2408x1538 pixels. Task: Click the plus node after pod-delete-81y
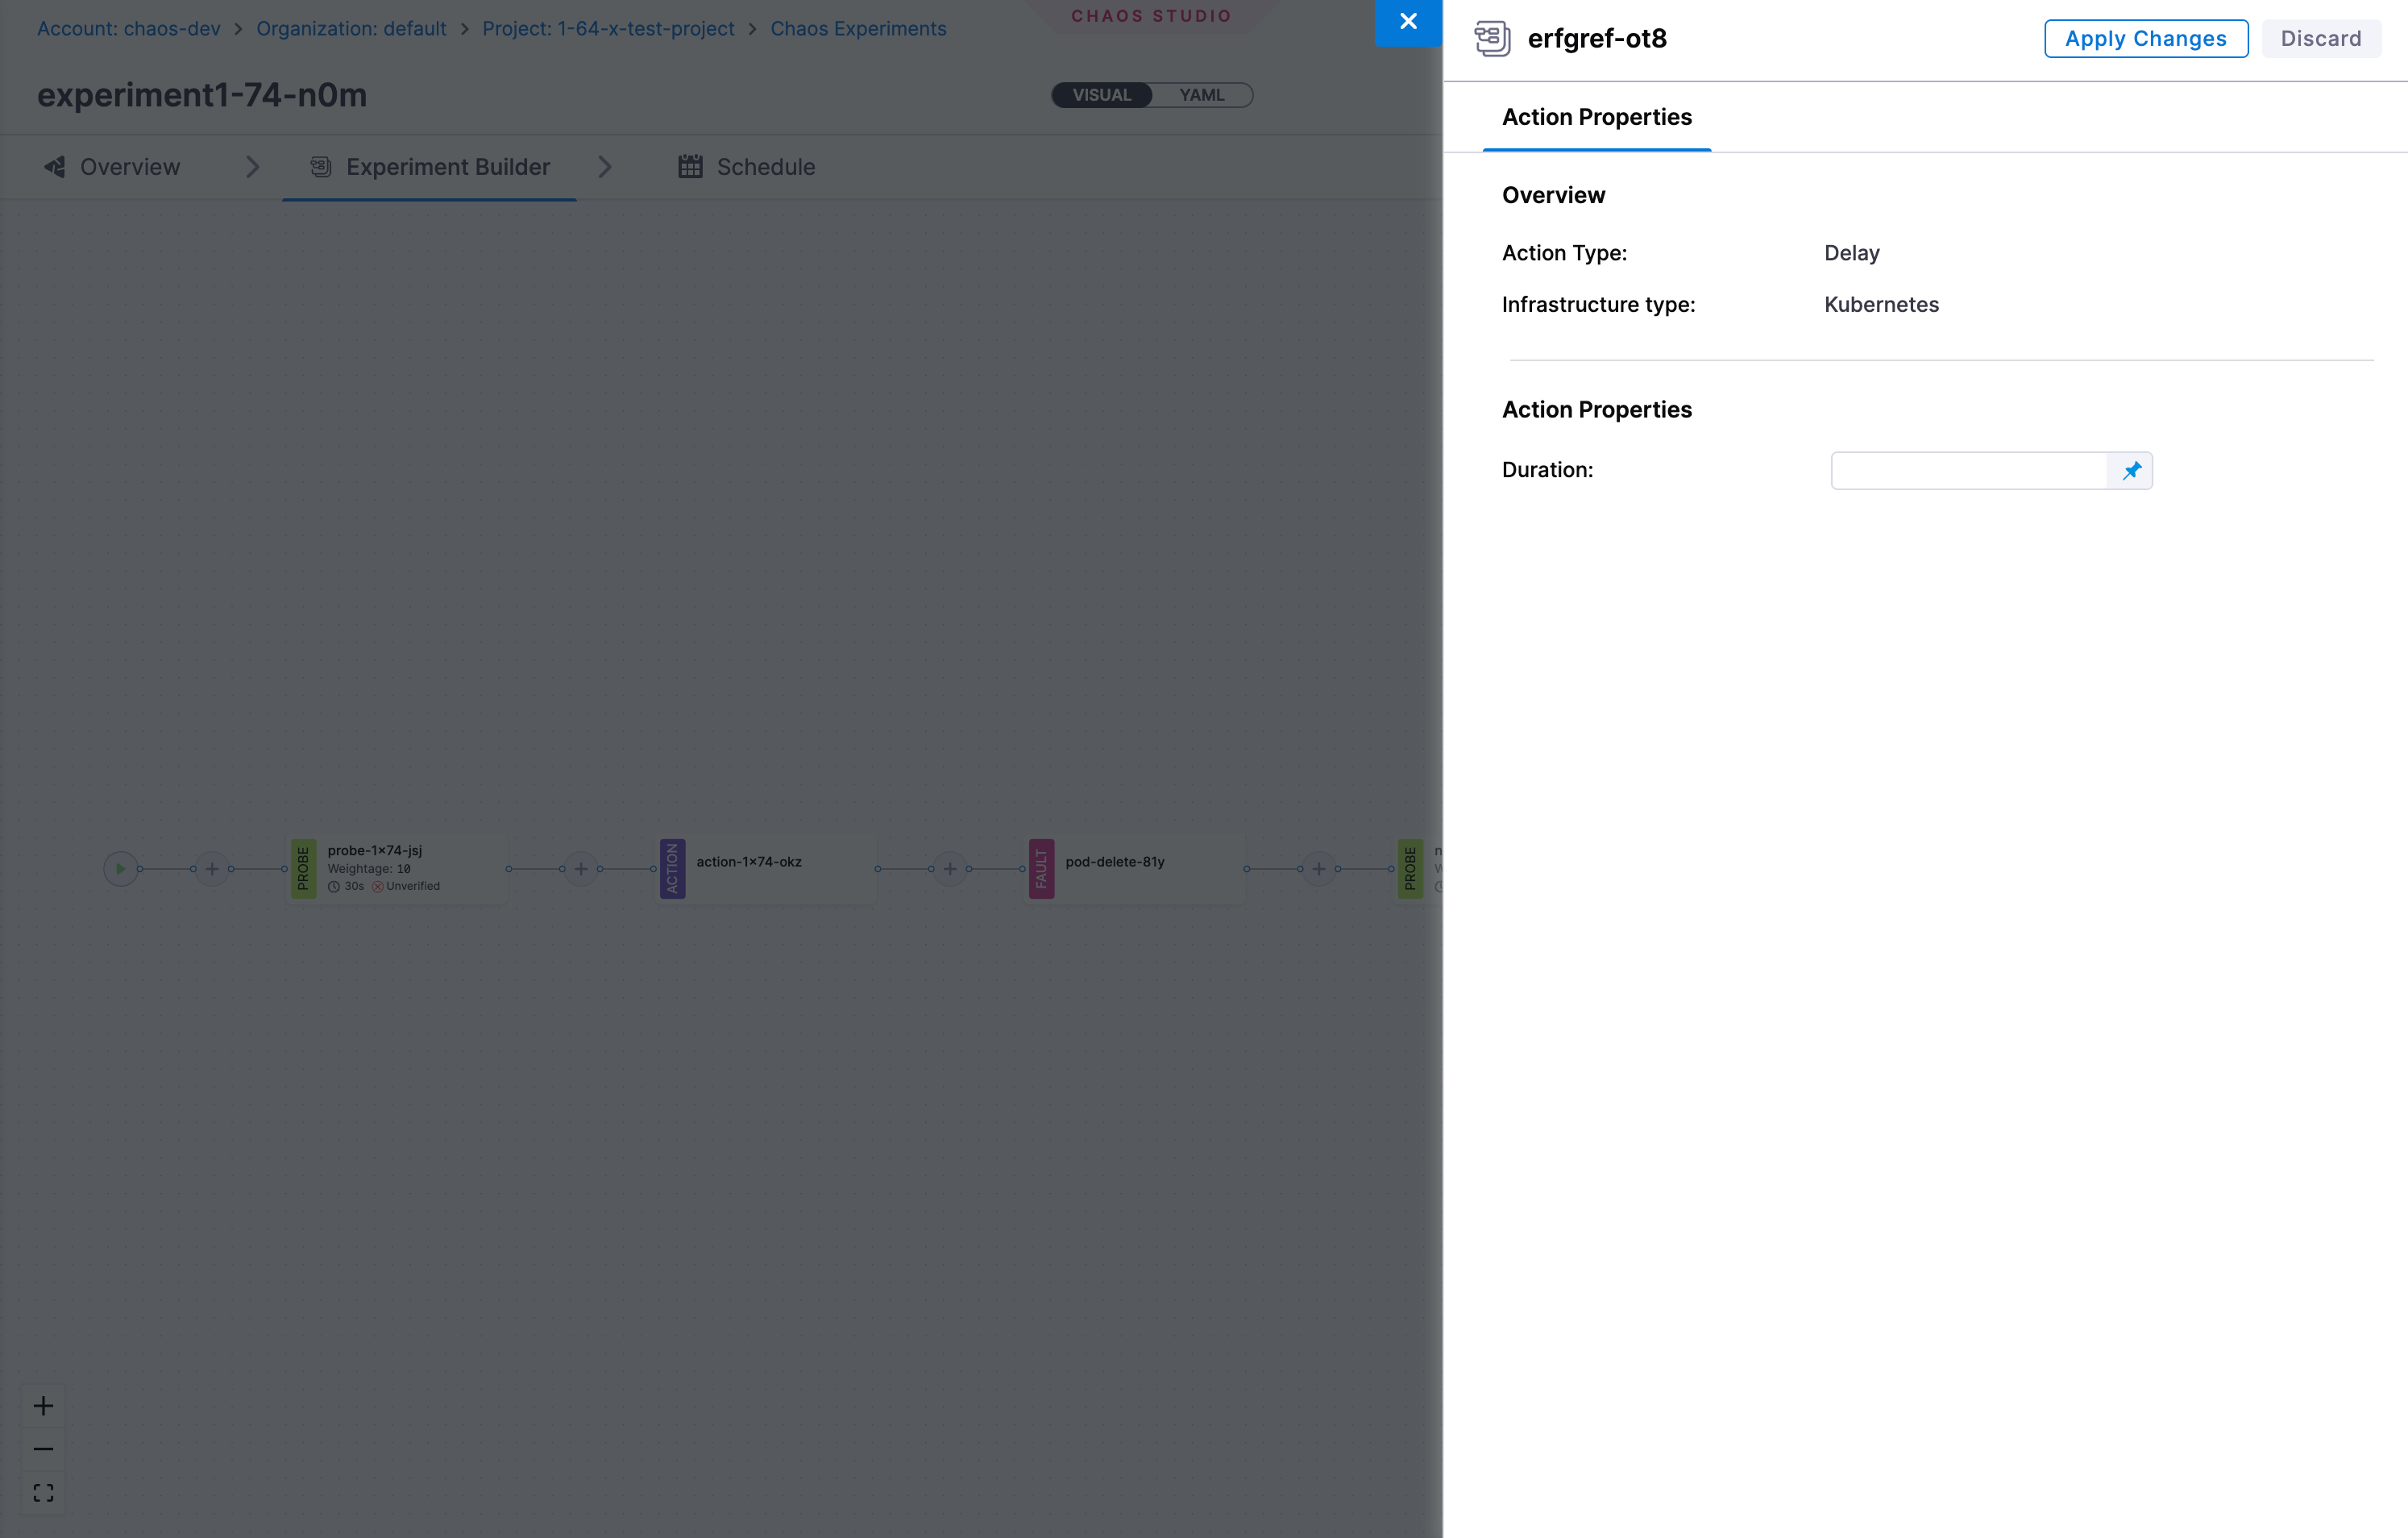tap(1319, 869)
